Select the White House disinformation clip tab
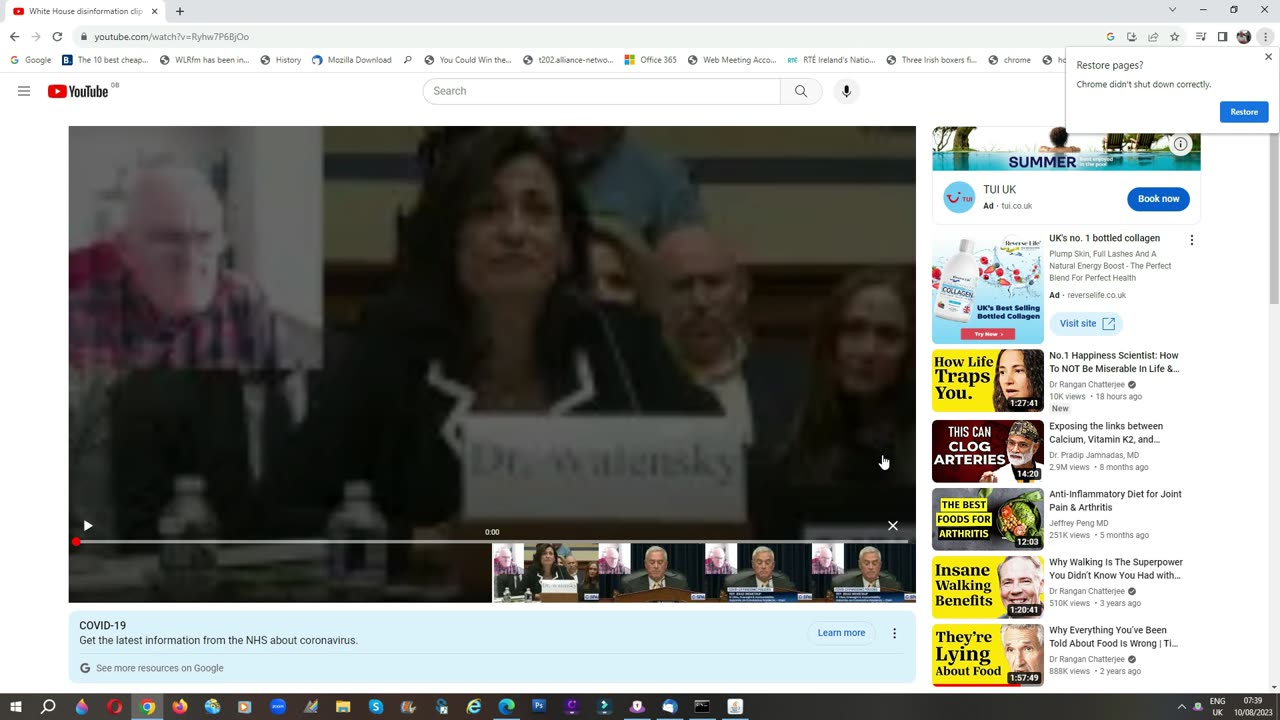The height and width of the screenshot is (720, 1280). [x=85, y=11]
